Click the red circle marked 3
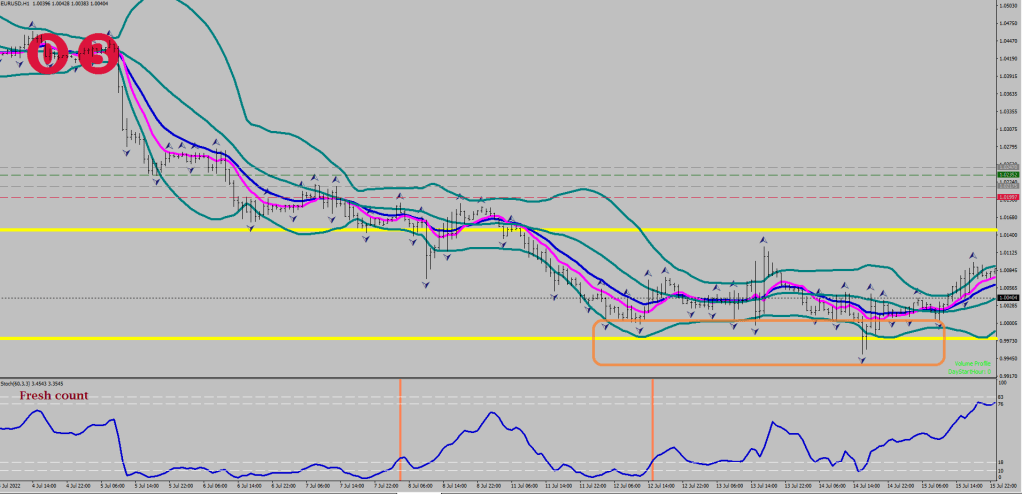Screen dimensions: 1022x494 [x=98, y=55]
